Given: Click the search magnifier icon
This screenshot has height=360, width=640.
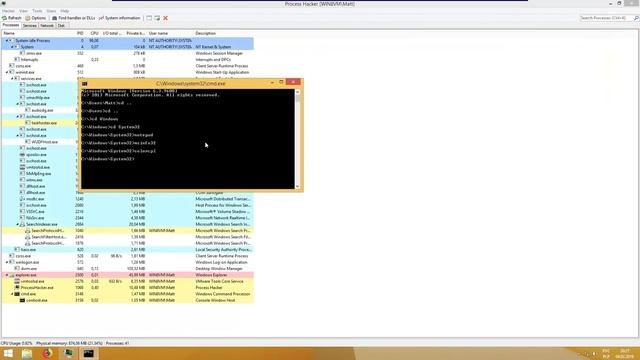Looking at the screenshot, I should (x=636, y=18).
